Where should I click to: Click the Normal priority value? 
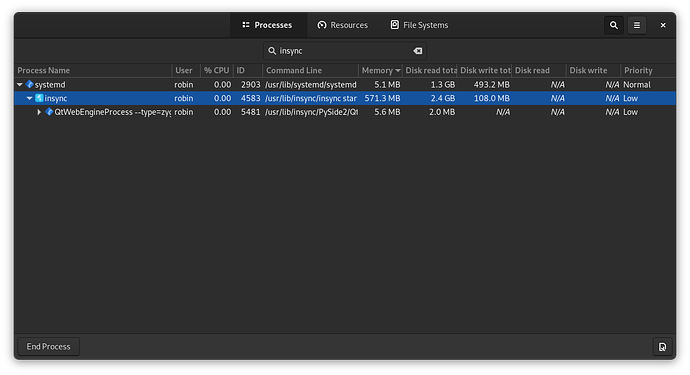point(637,85)
